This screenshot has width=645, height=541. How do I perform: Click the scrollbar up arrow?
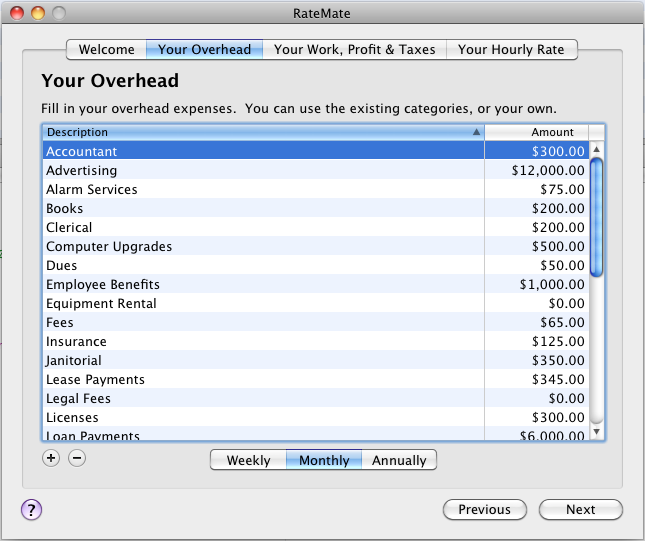pos(597,150)
